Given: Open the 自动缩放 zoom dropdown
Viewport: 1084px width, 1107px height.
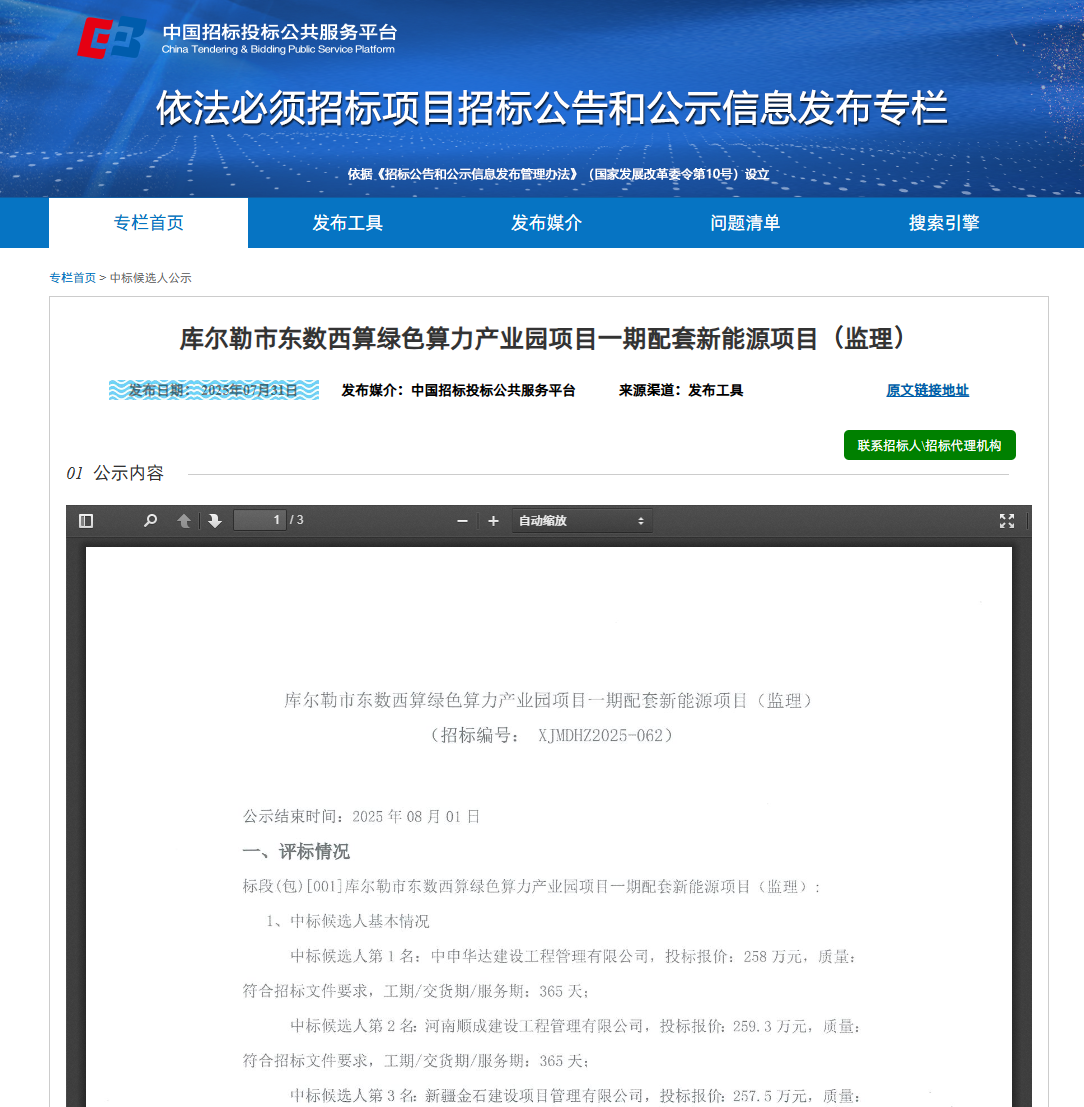Looking at the screenshot, I should (x=582, y=521).
